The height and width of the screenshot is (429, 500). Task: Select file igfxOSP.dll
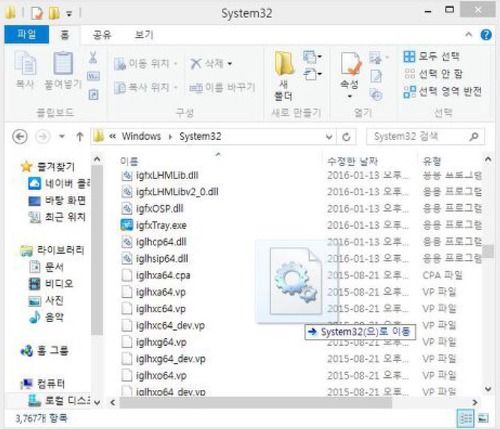click(x=152, y=209)
